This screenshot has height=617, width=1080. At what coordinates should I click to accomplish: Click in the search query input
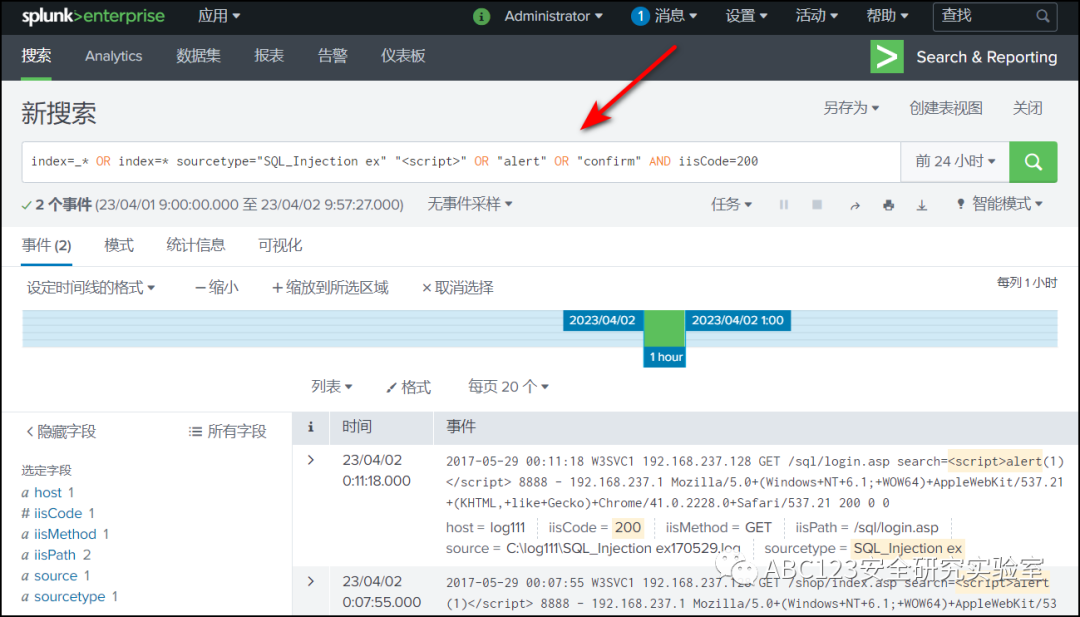pyautogui.click(x=461, y=162)
